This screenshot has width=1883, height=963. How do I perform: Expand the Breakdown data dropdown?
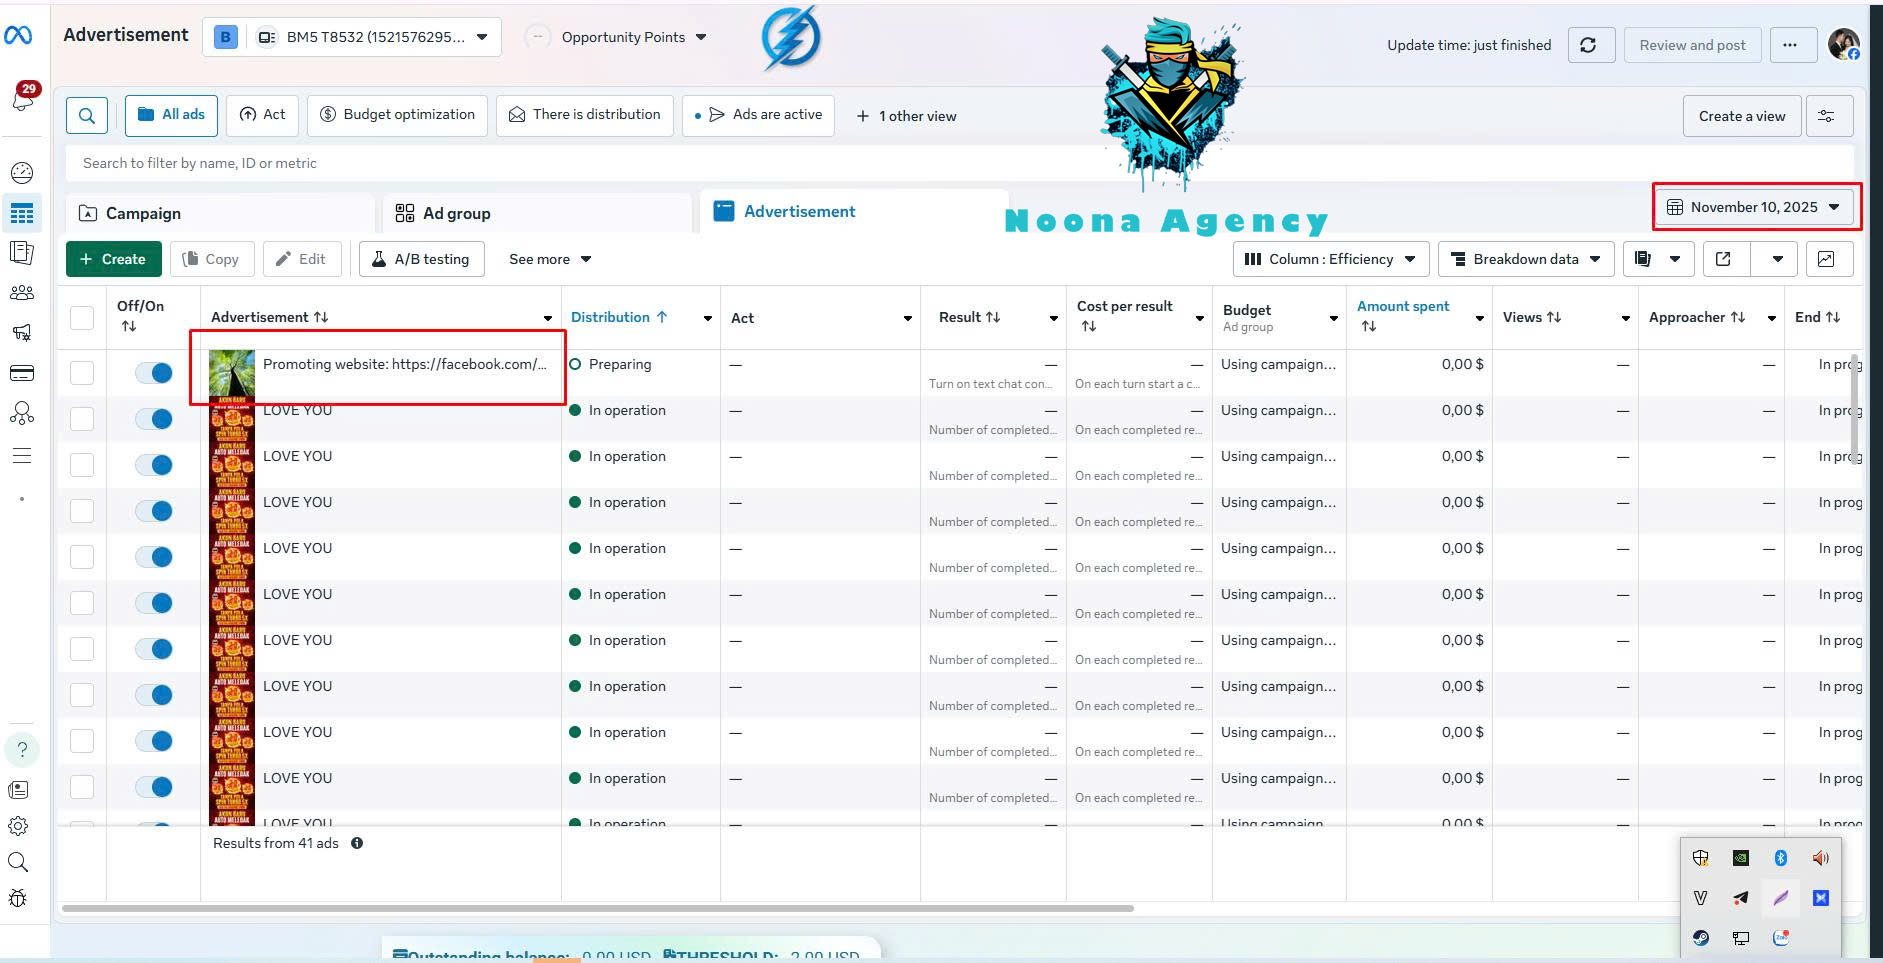tap(1526, 259)
